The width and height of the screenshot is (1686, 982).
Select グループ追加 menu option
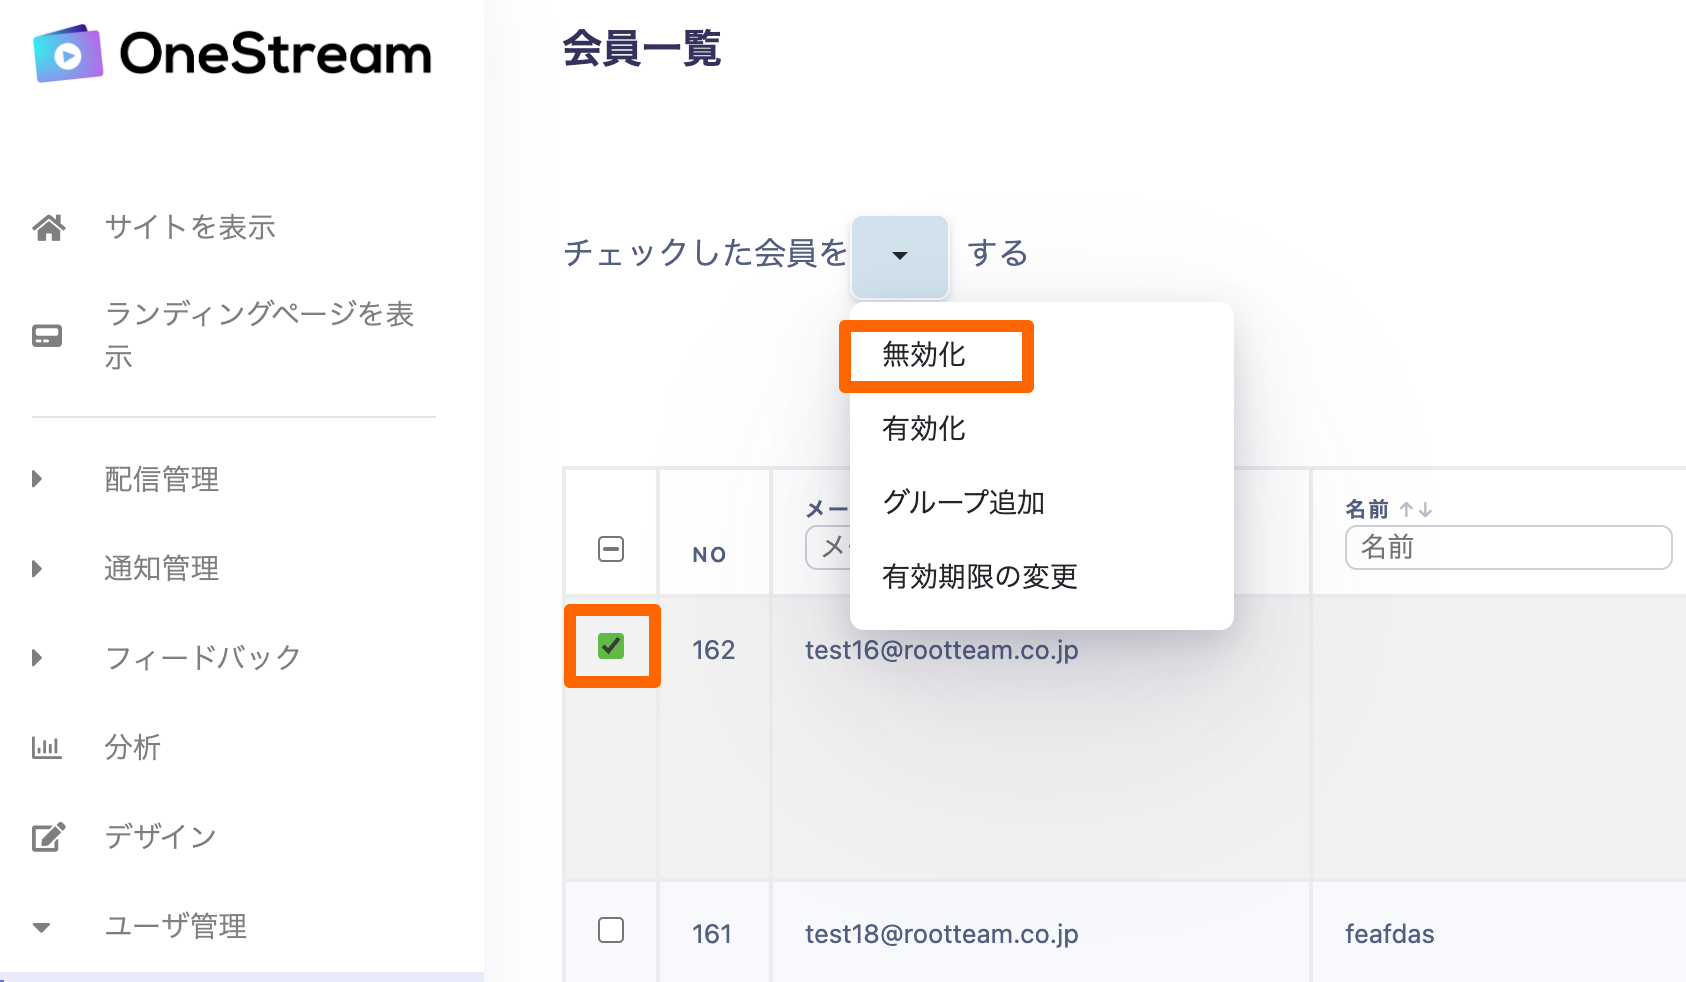tap(963, 502)
